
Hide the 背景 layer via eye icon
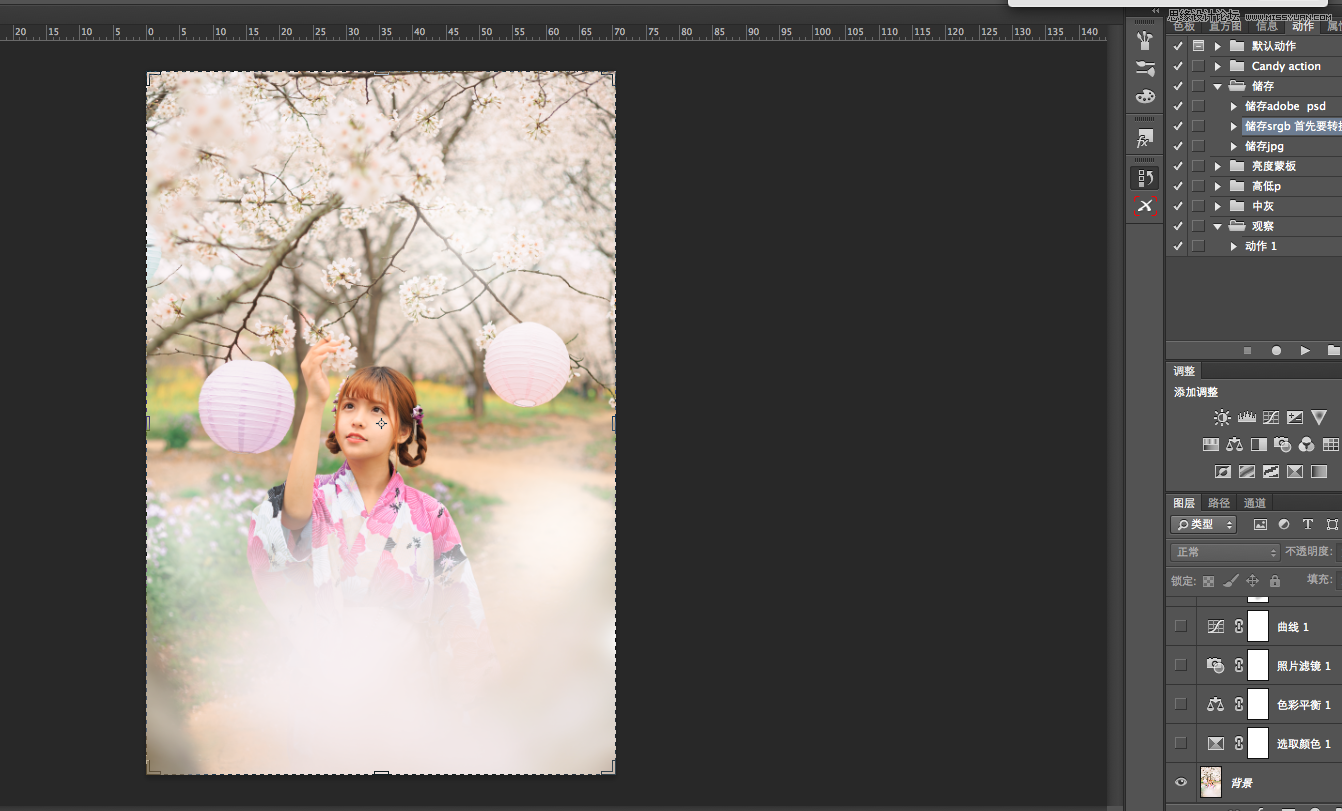coord(1181,782)
